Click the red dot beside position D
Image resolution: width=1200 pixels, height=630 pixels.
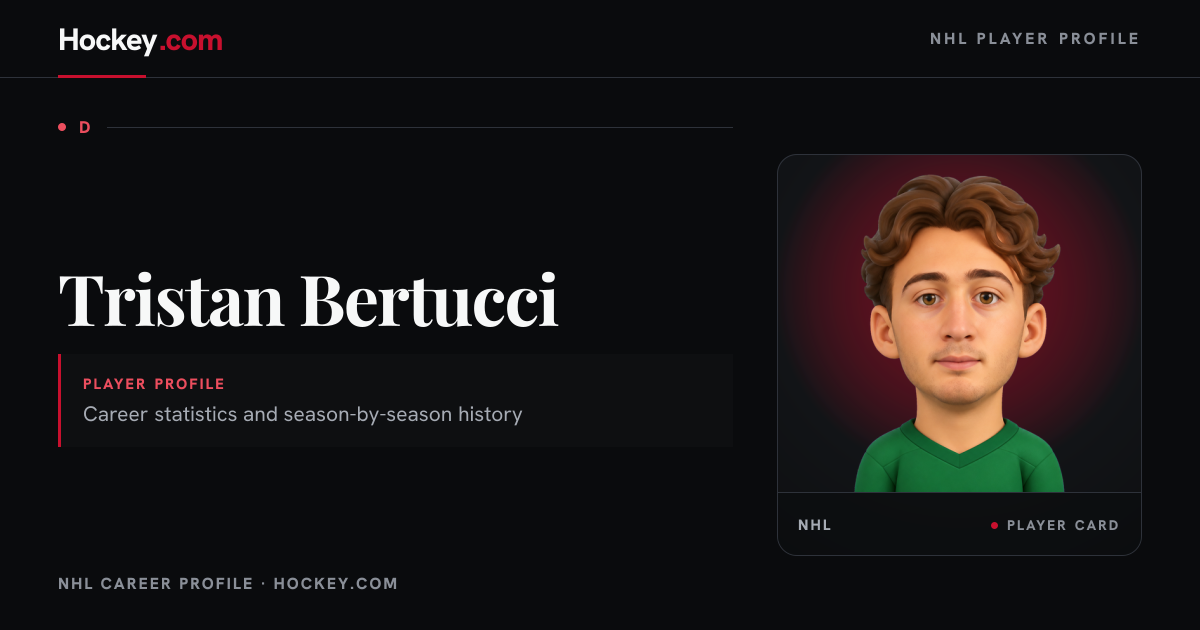tap(62, 127)
